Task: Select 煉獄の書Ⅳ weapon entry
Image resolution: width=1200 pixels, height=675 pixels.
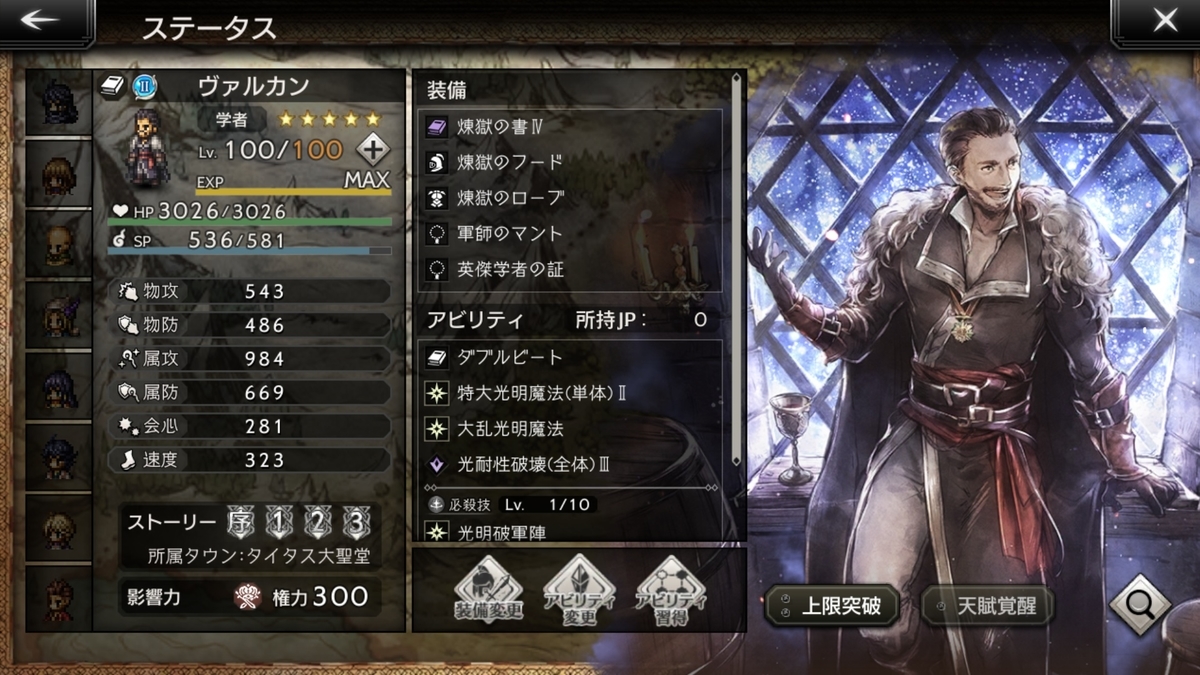Action: (571, 127)
